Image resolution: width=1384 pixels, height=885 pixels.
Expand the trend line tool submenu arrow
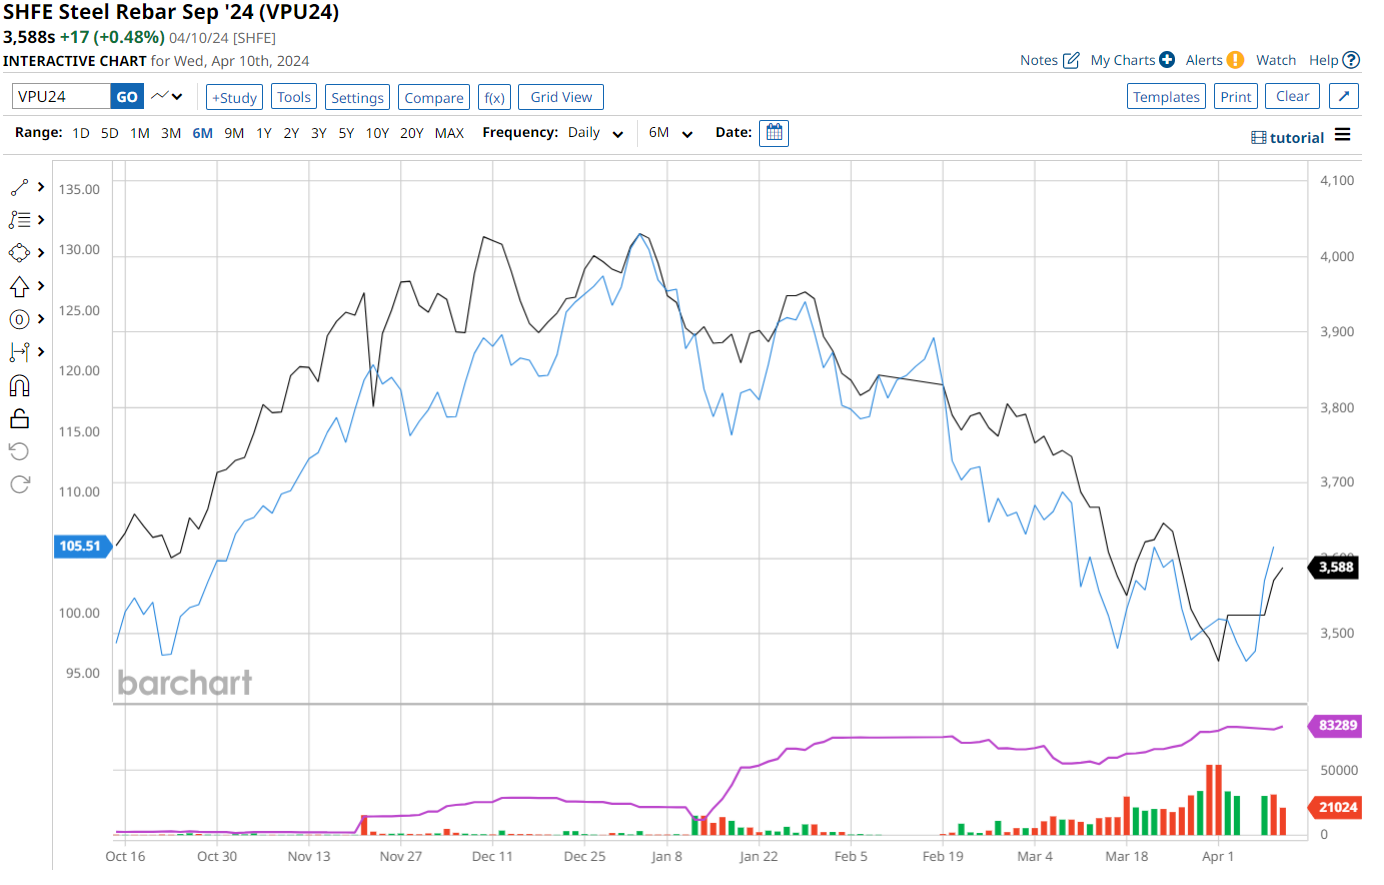(41, 187)
